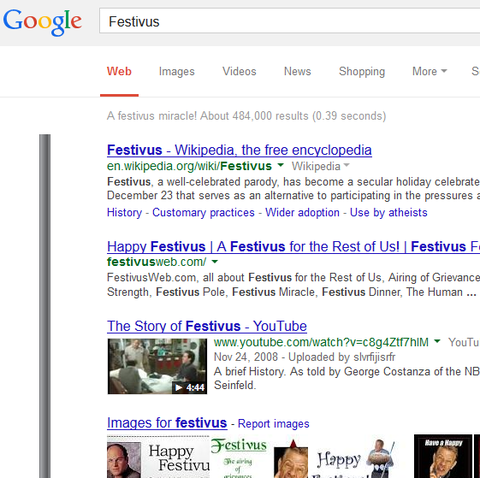Open green Festivus airing of grievances image
Screen dimensions: 480x478
click(x=239, y=457)
